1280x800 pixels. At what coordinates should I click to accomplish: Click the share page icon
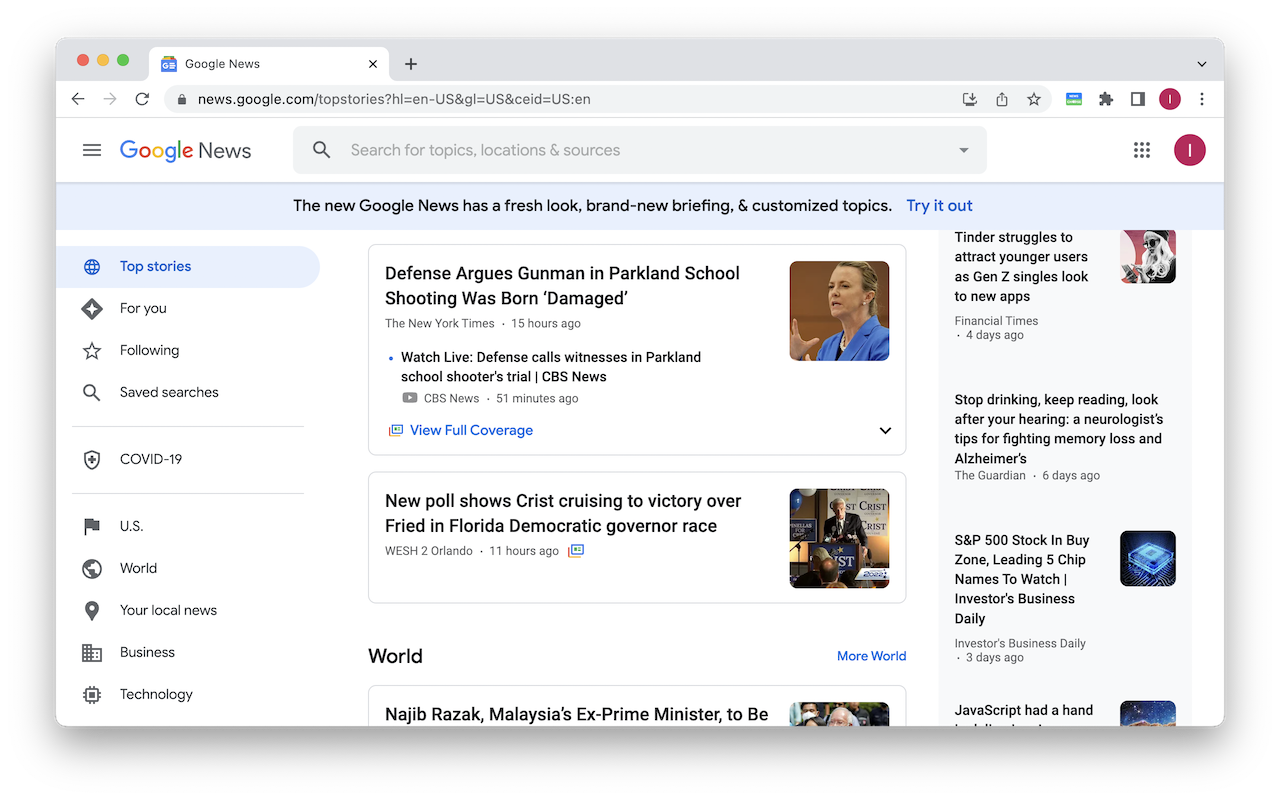point(1002,99)
